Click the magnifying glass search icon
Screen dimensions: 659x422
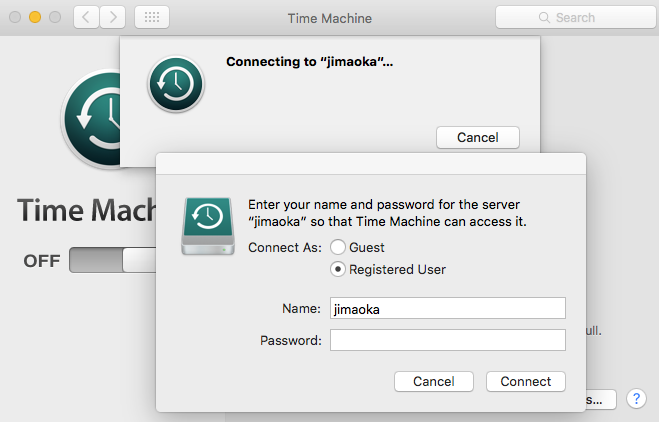(x=544, y=18)
